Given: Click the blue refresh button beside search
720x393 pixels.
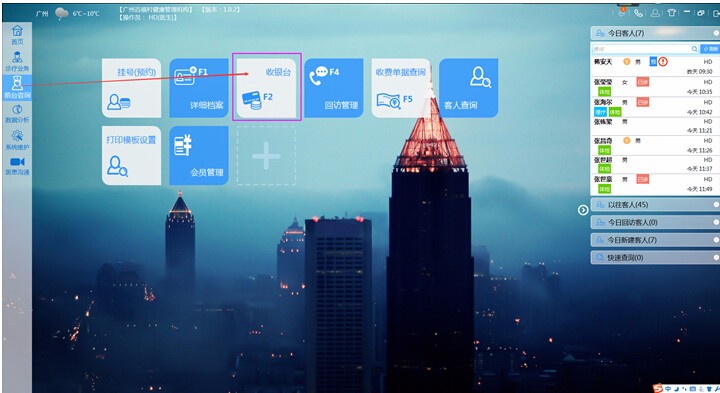Looking at the screenshot, I should [710, 49].
